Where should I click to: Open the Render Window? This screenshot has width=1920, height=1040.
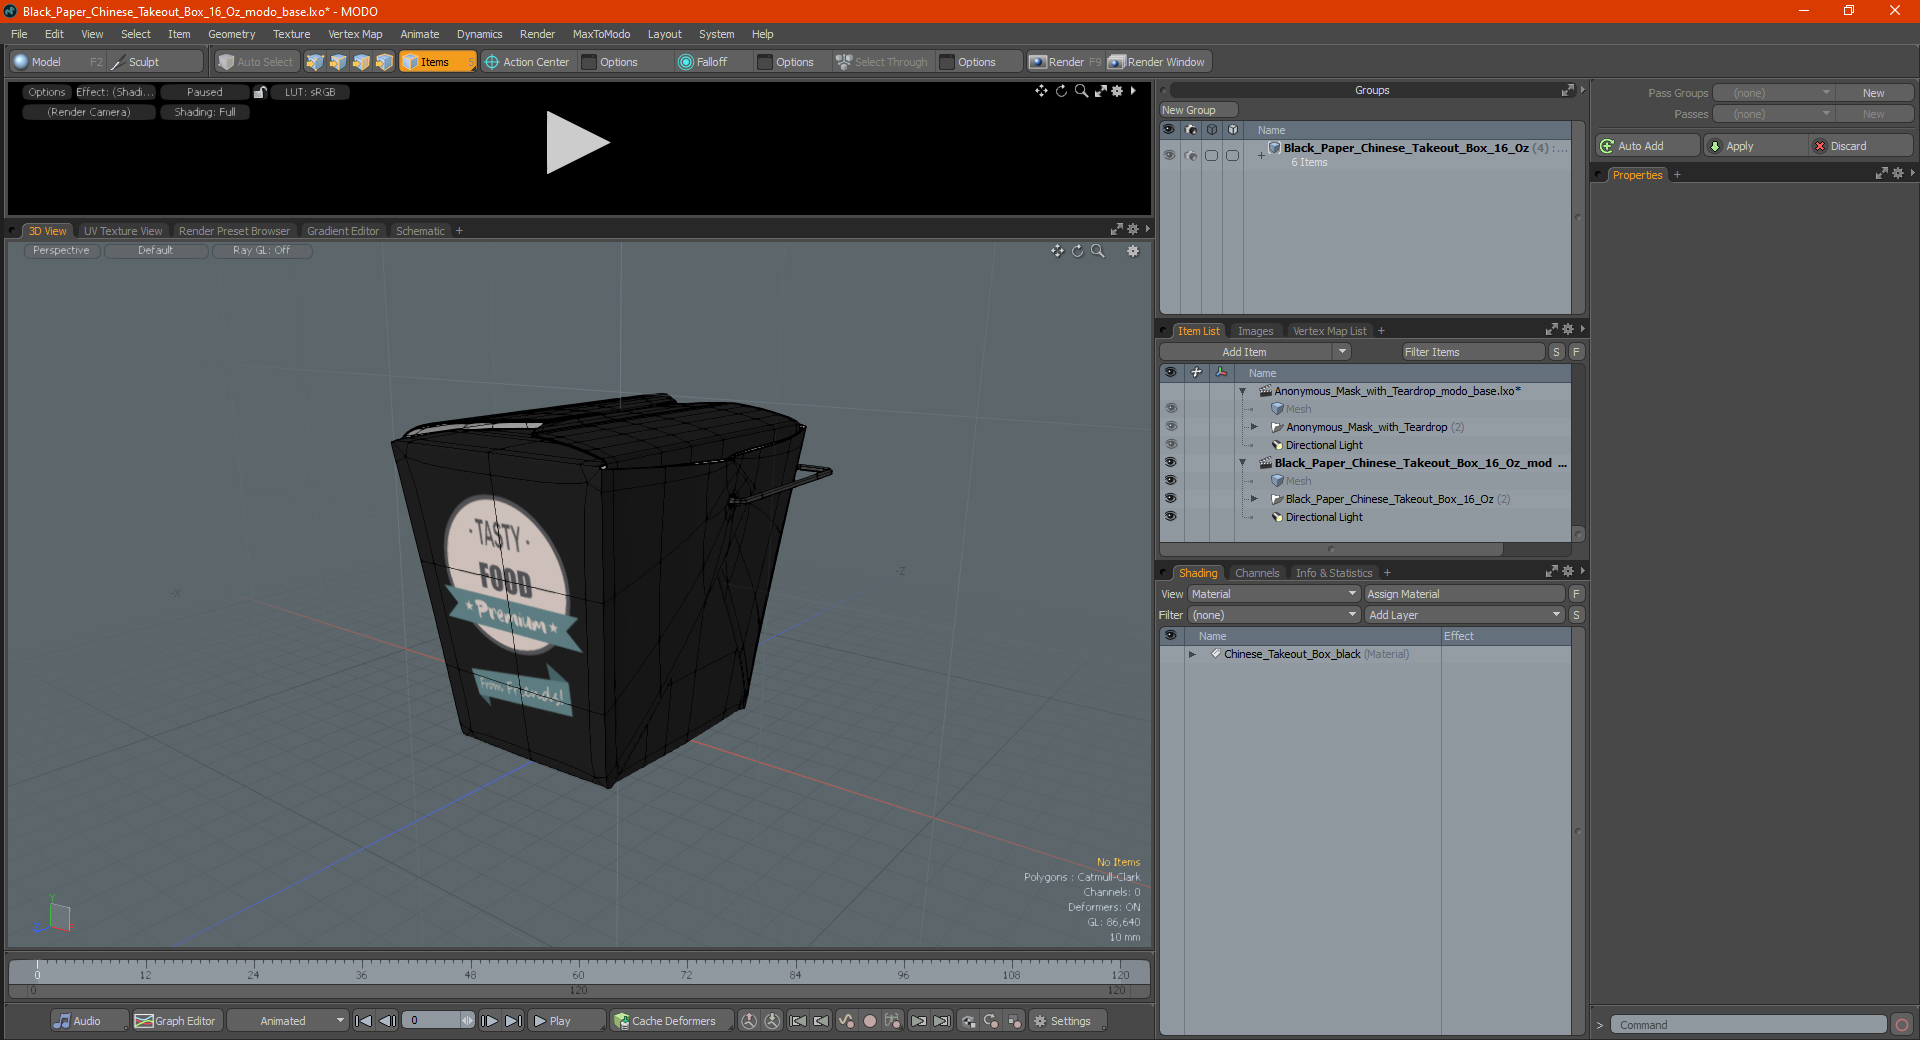click(1158, 62)
